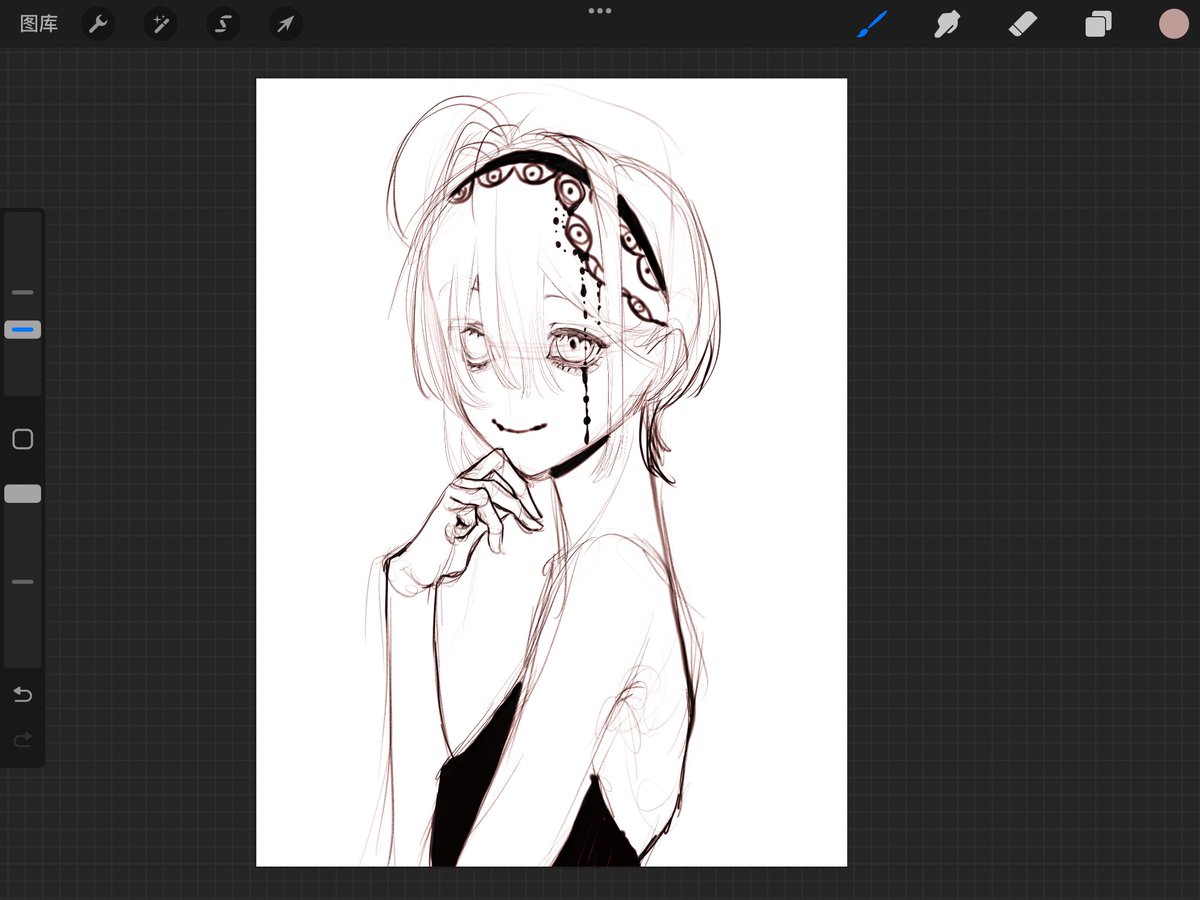
Task: Activate the Transform arrow tool
Action: tap(286, 24)
